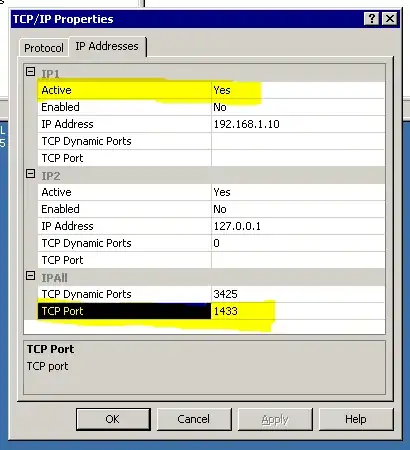410x450 pixels.
Task: Collapse the IP1 section
Action: pos(30,71)
